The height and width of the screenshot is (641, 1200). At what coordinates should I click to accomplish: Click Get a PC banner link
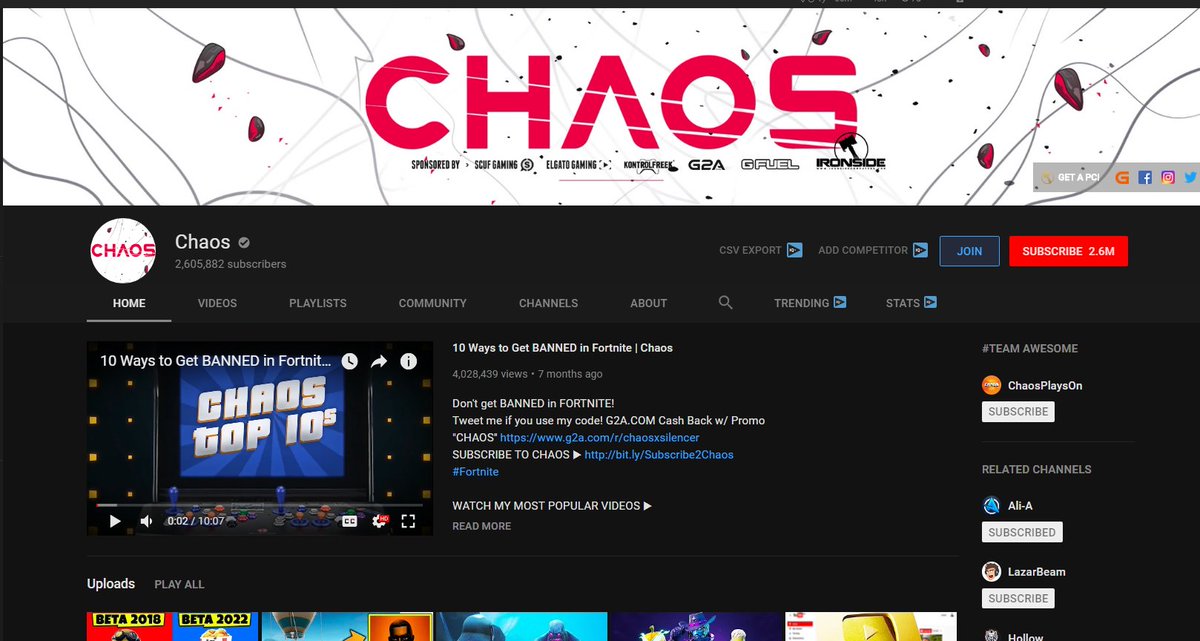click(1070, 177)
